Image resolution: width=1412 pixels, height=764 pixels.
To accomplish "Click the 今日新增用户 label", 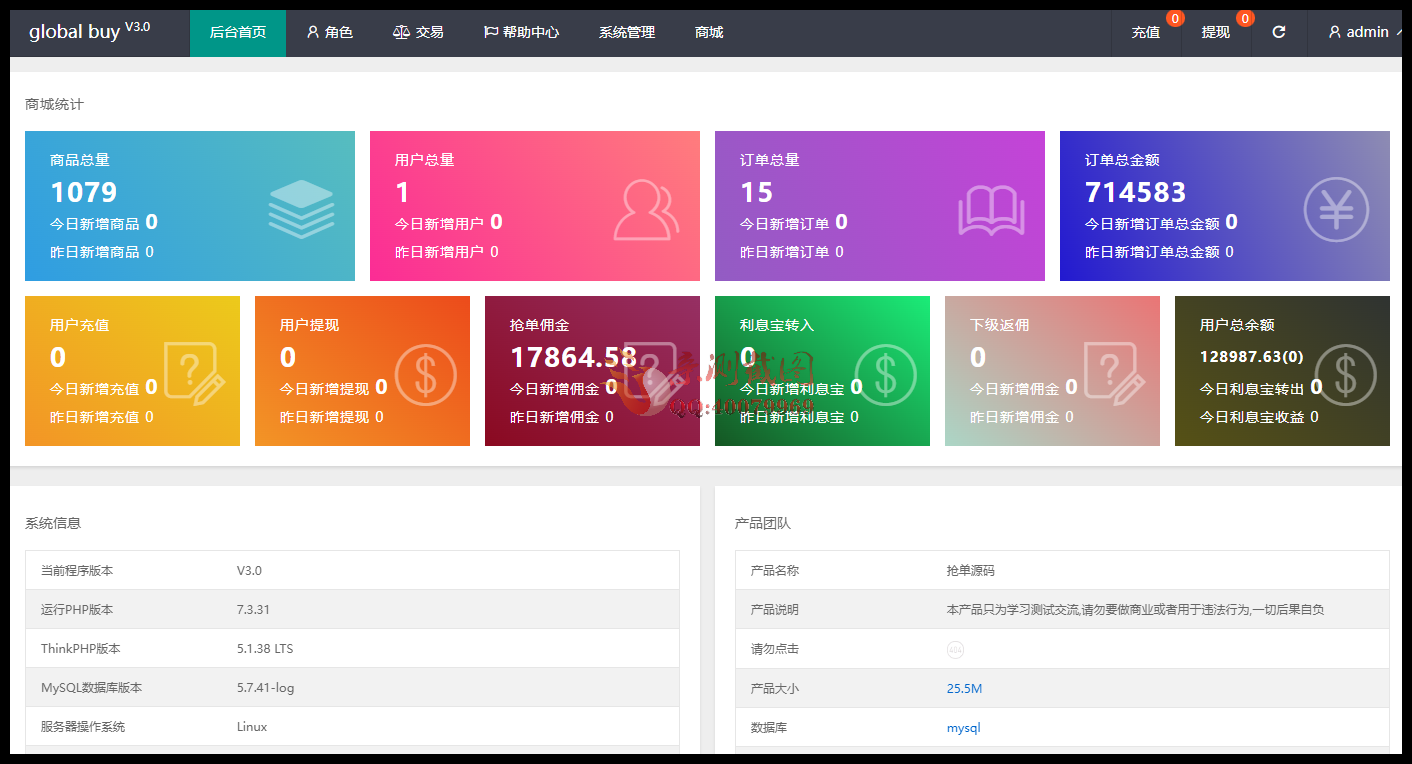I will (440, 224).
